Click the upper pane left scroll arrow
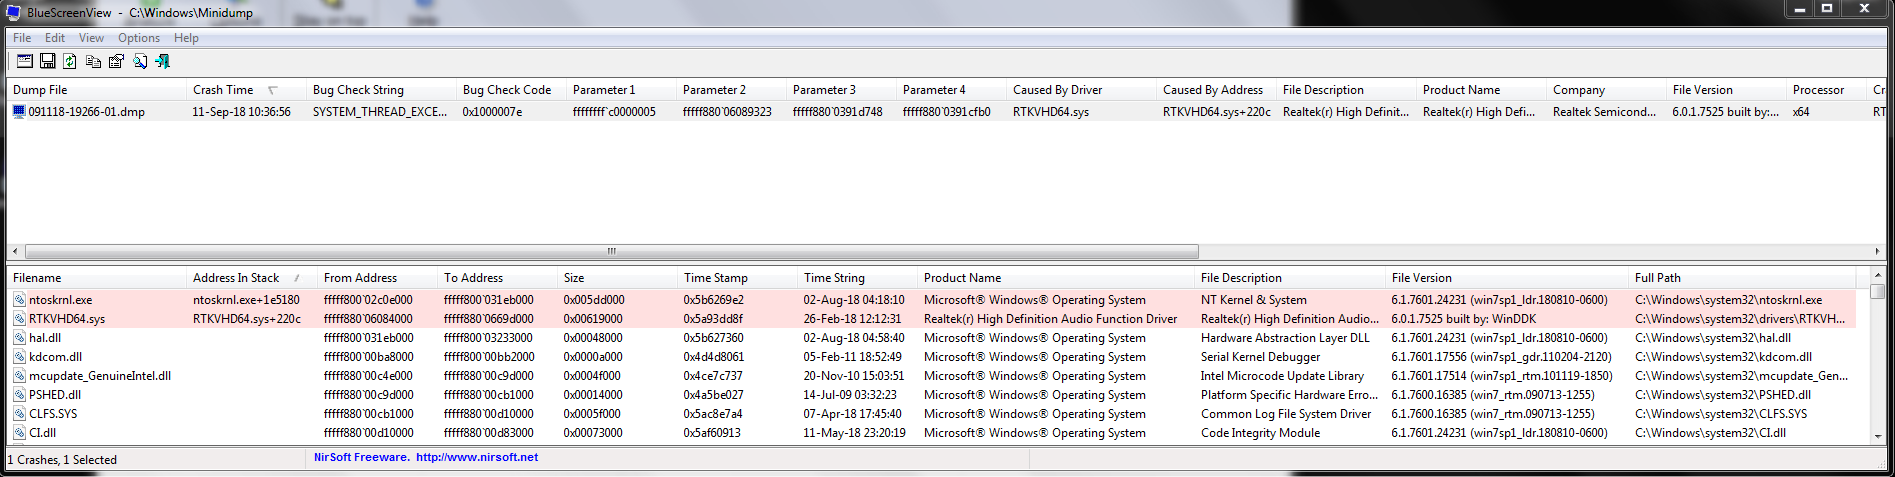Viewport: 1895px width, 477px height. point(14,252)
